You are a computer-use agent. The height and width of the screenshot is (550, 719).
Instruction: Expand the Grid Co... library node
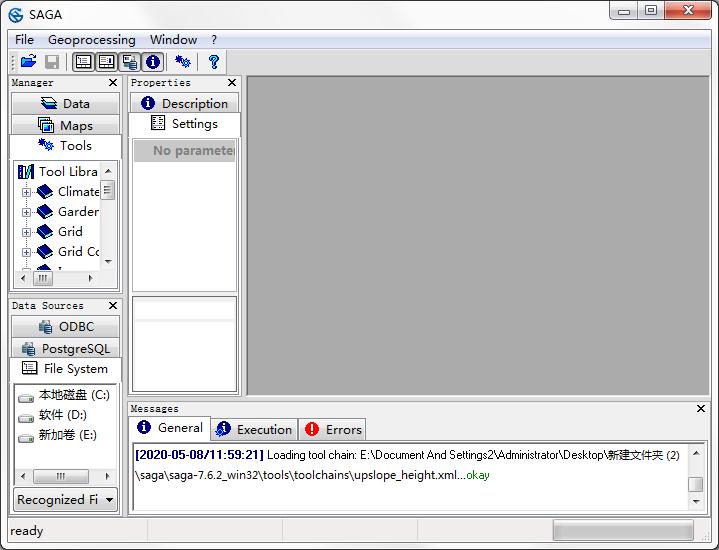pos(26,252)
